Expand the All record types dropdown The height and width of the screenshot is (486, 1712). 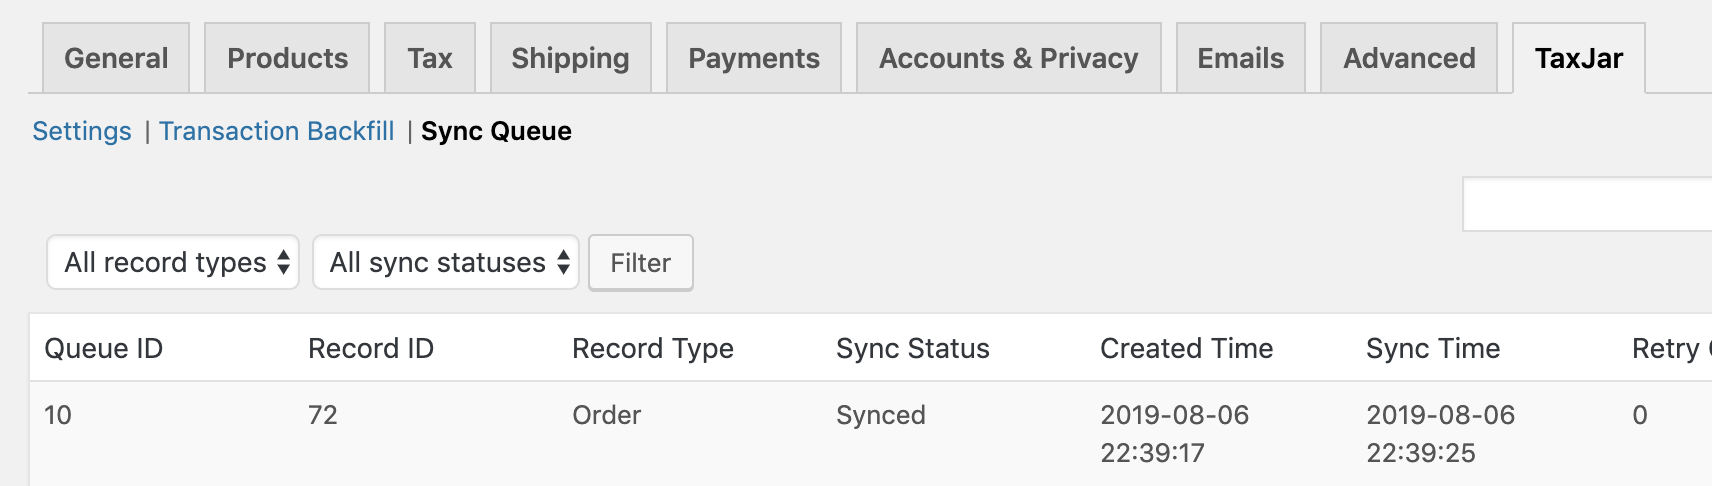[173, 262]
